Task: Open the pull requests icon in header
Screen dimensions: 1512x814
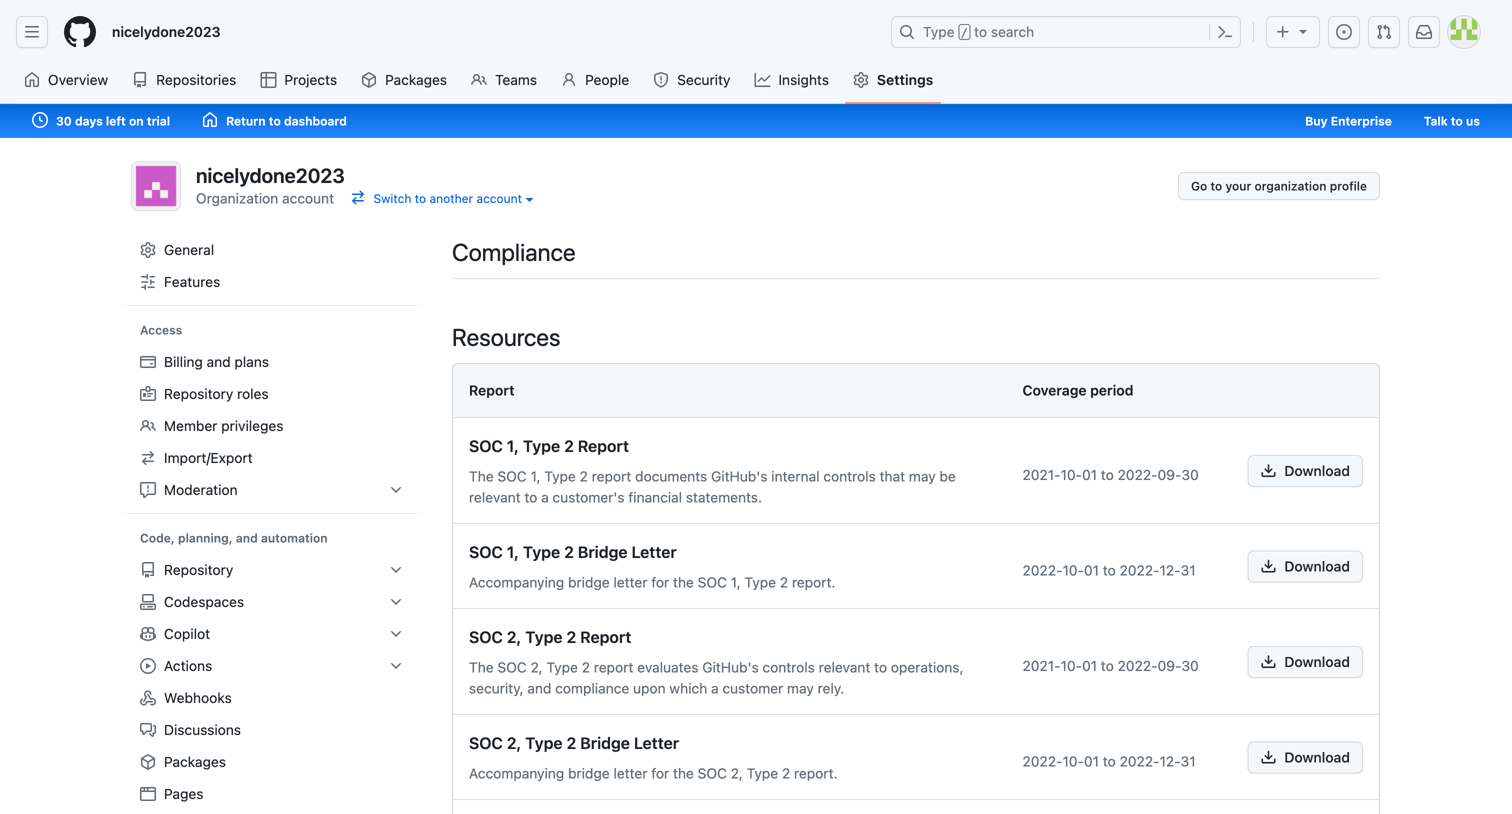Action: point(1384,32)
